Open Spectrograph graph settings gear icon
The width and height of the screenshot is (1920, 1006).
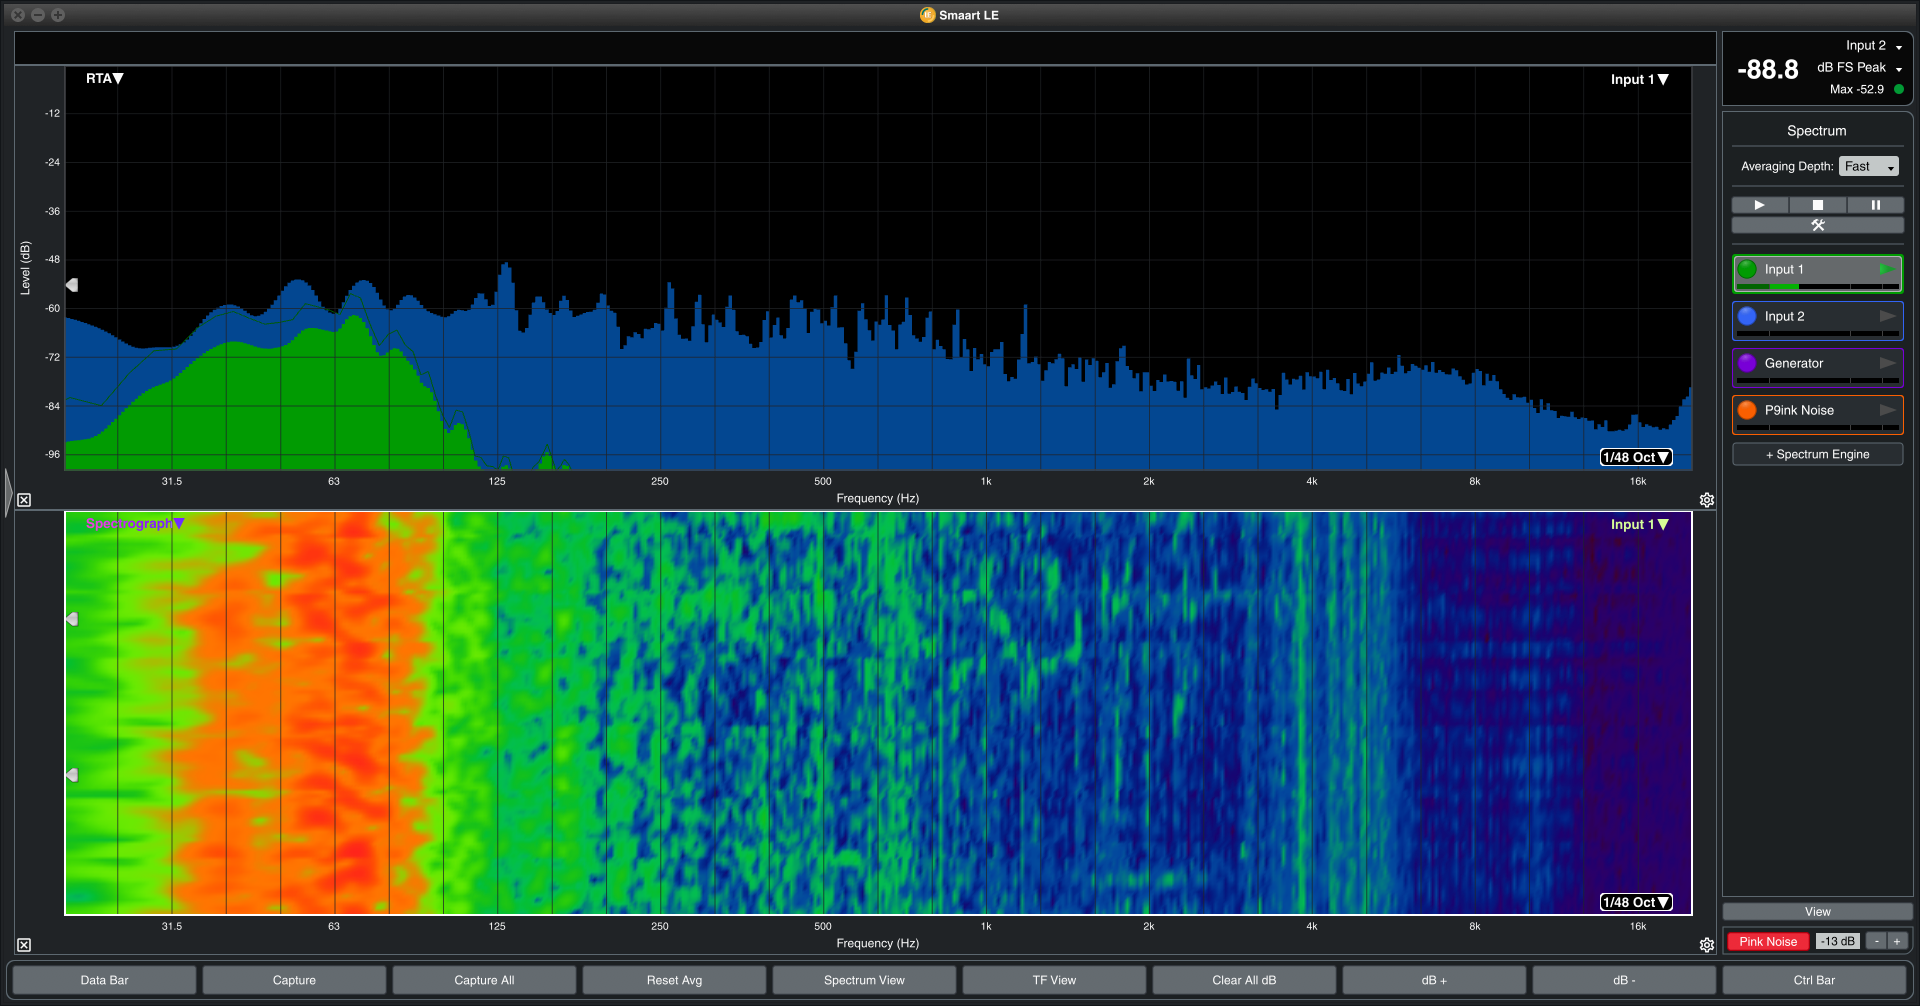pos(1707,945)
